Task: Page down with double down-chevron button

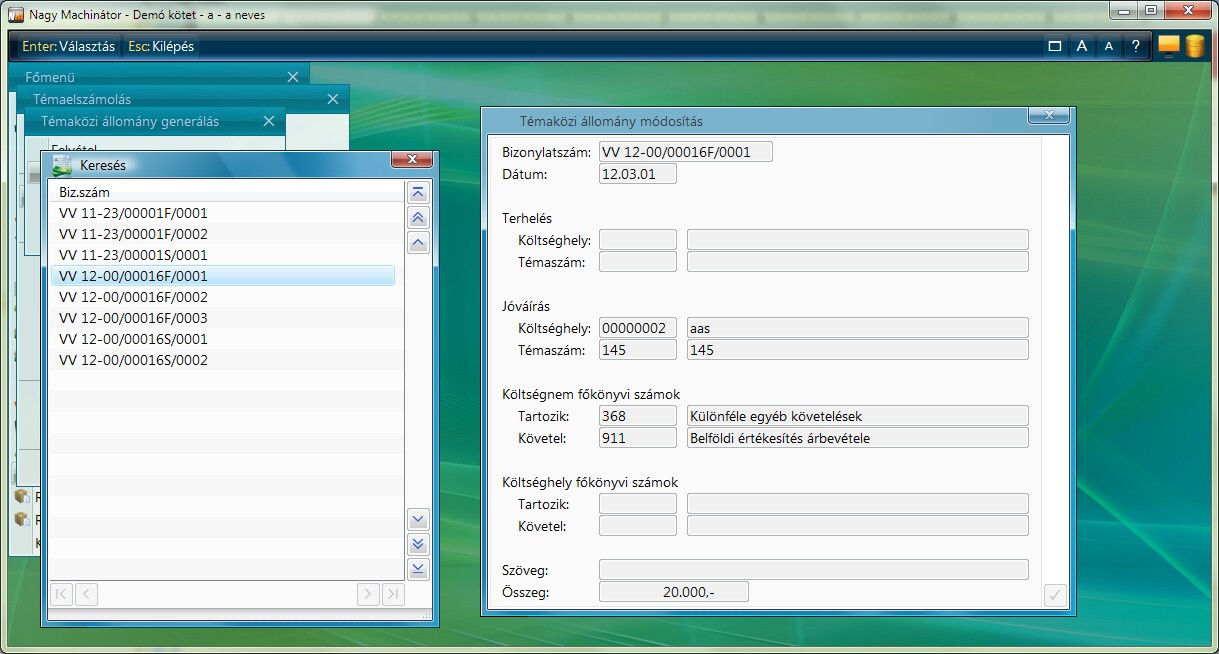Action: click(x=419, y=544)
